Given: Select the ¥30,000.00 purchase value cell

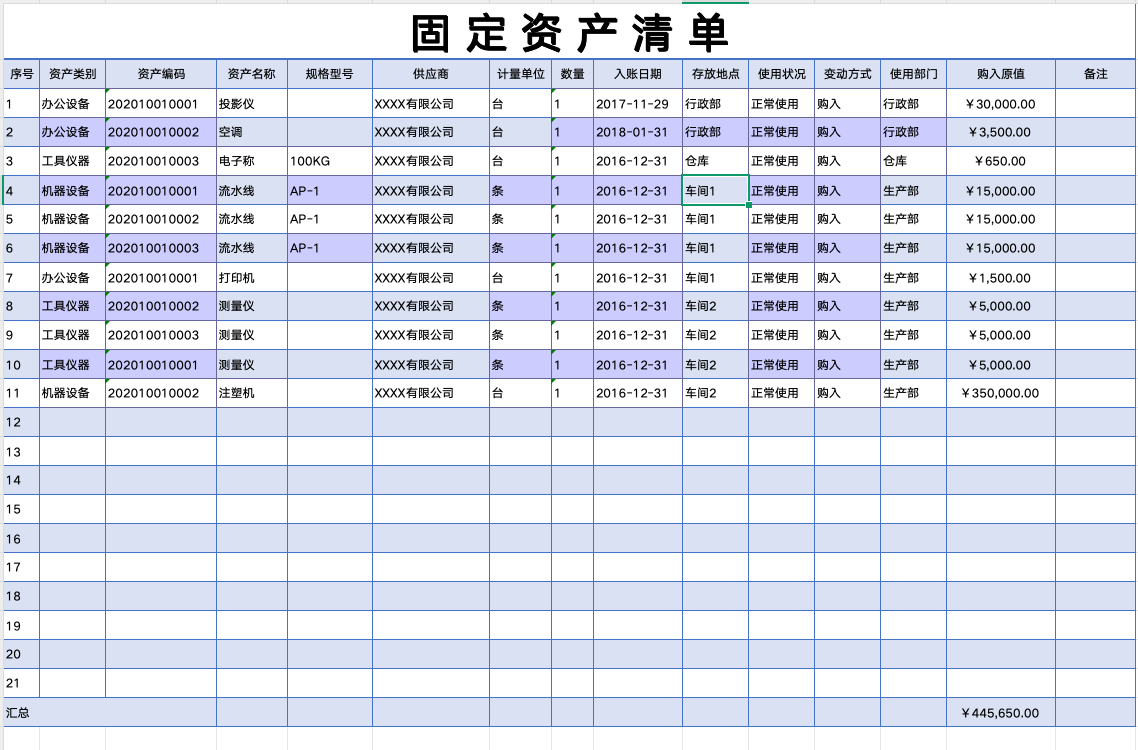Looking at the screenshot, I should tap(1001, 104).
